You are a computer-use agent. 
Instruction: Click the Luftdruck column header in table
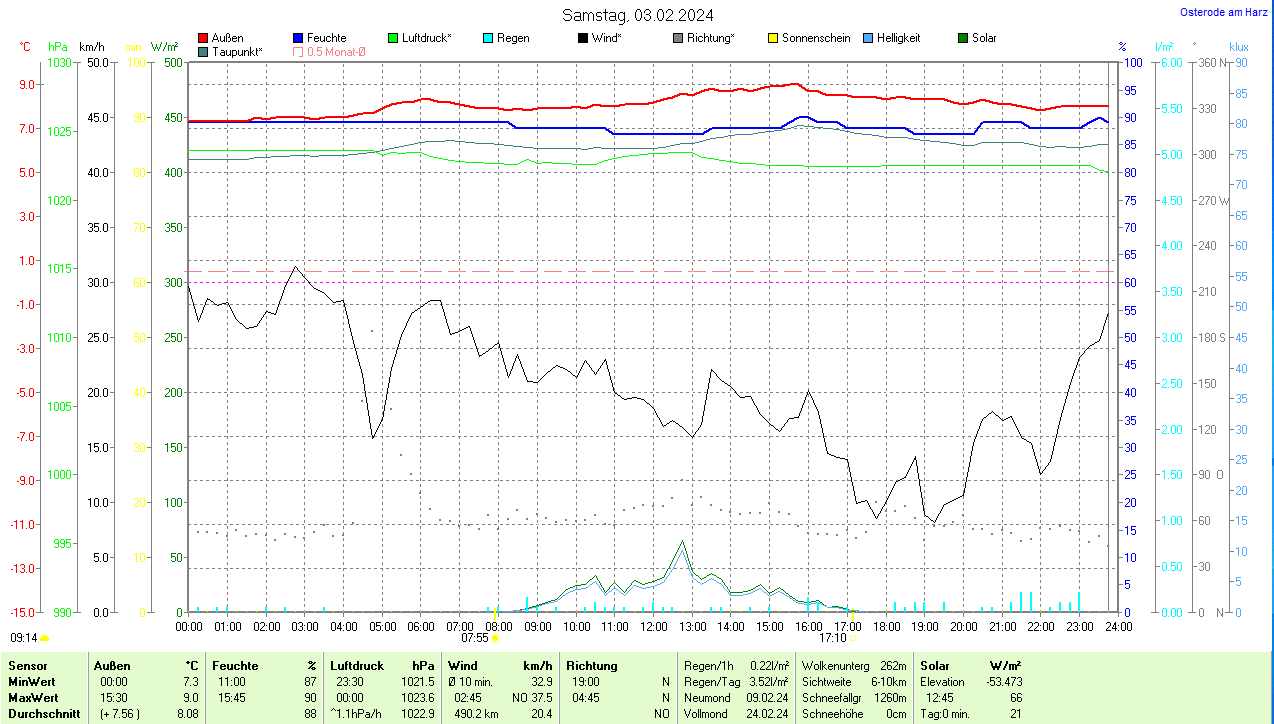click(x=357, y=666)
